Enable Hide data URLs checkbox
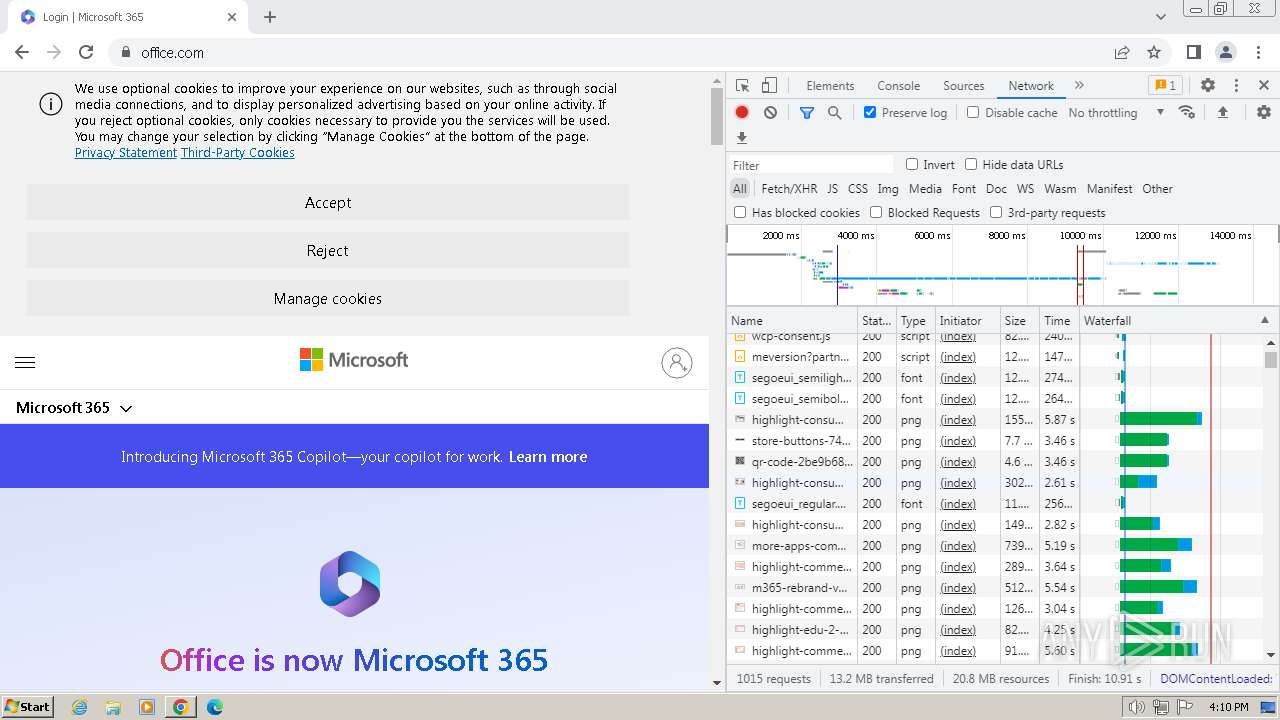 coord(971,164)
